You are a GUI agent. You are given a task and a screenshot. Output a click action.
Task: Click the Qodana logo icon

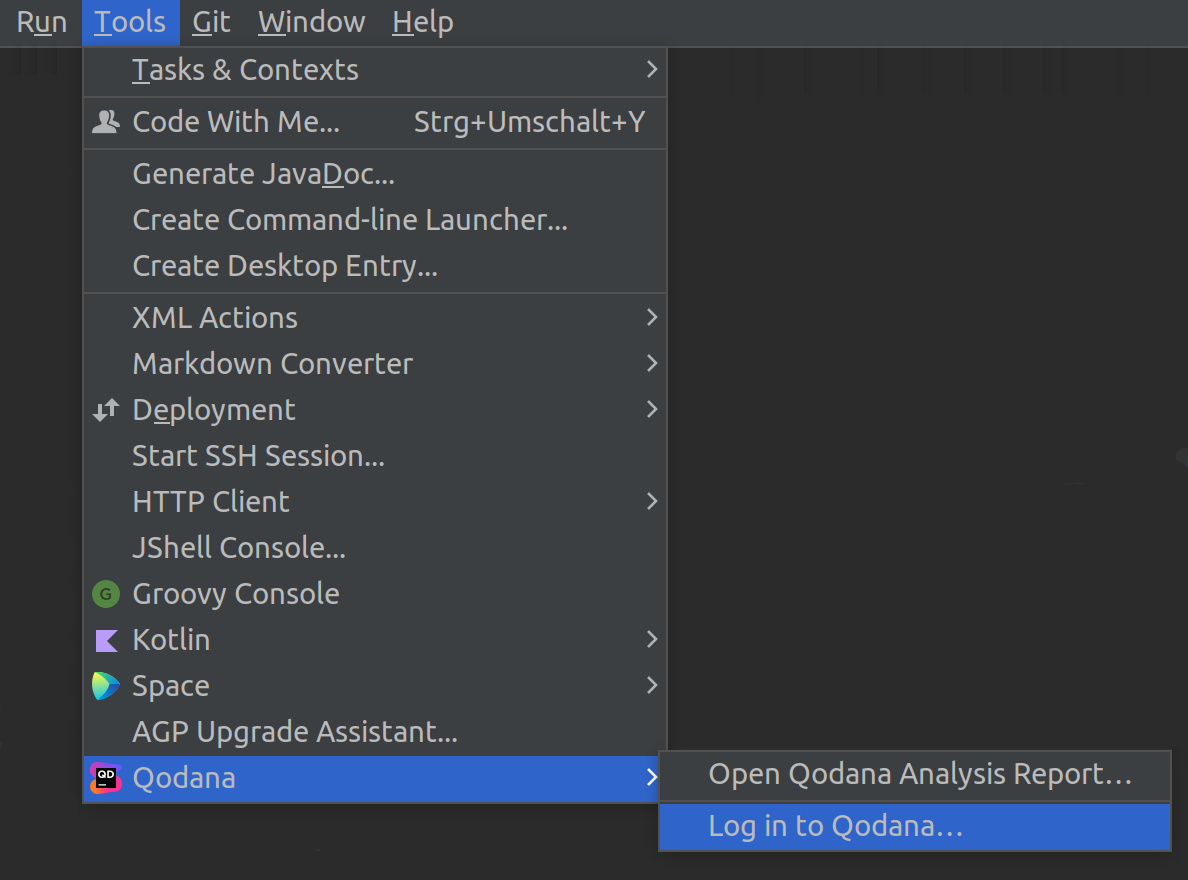[x=105, y=777]
